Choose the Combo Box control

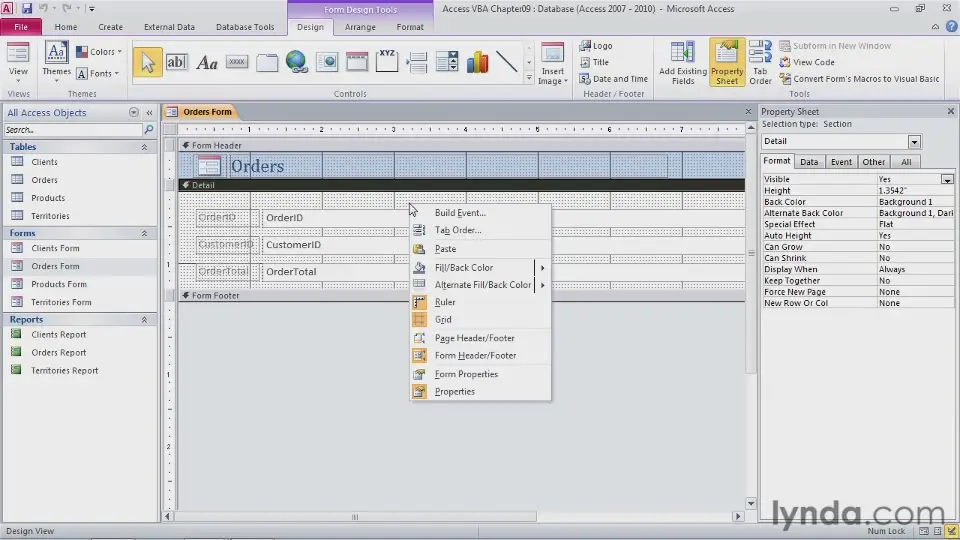click(x=447, y=62)
